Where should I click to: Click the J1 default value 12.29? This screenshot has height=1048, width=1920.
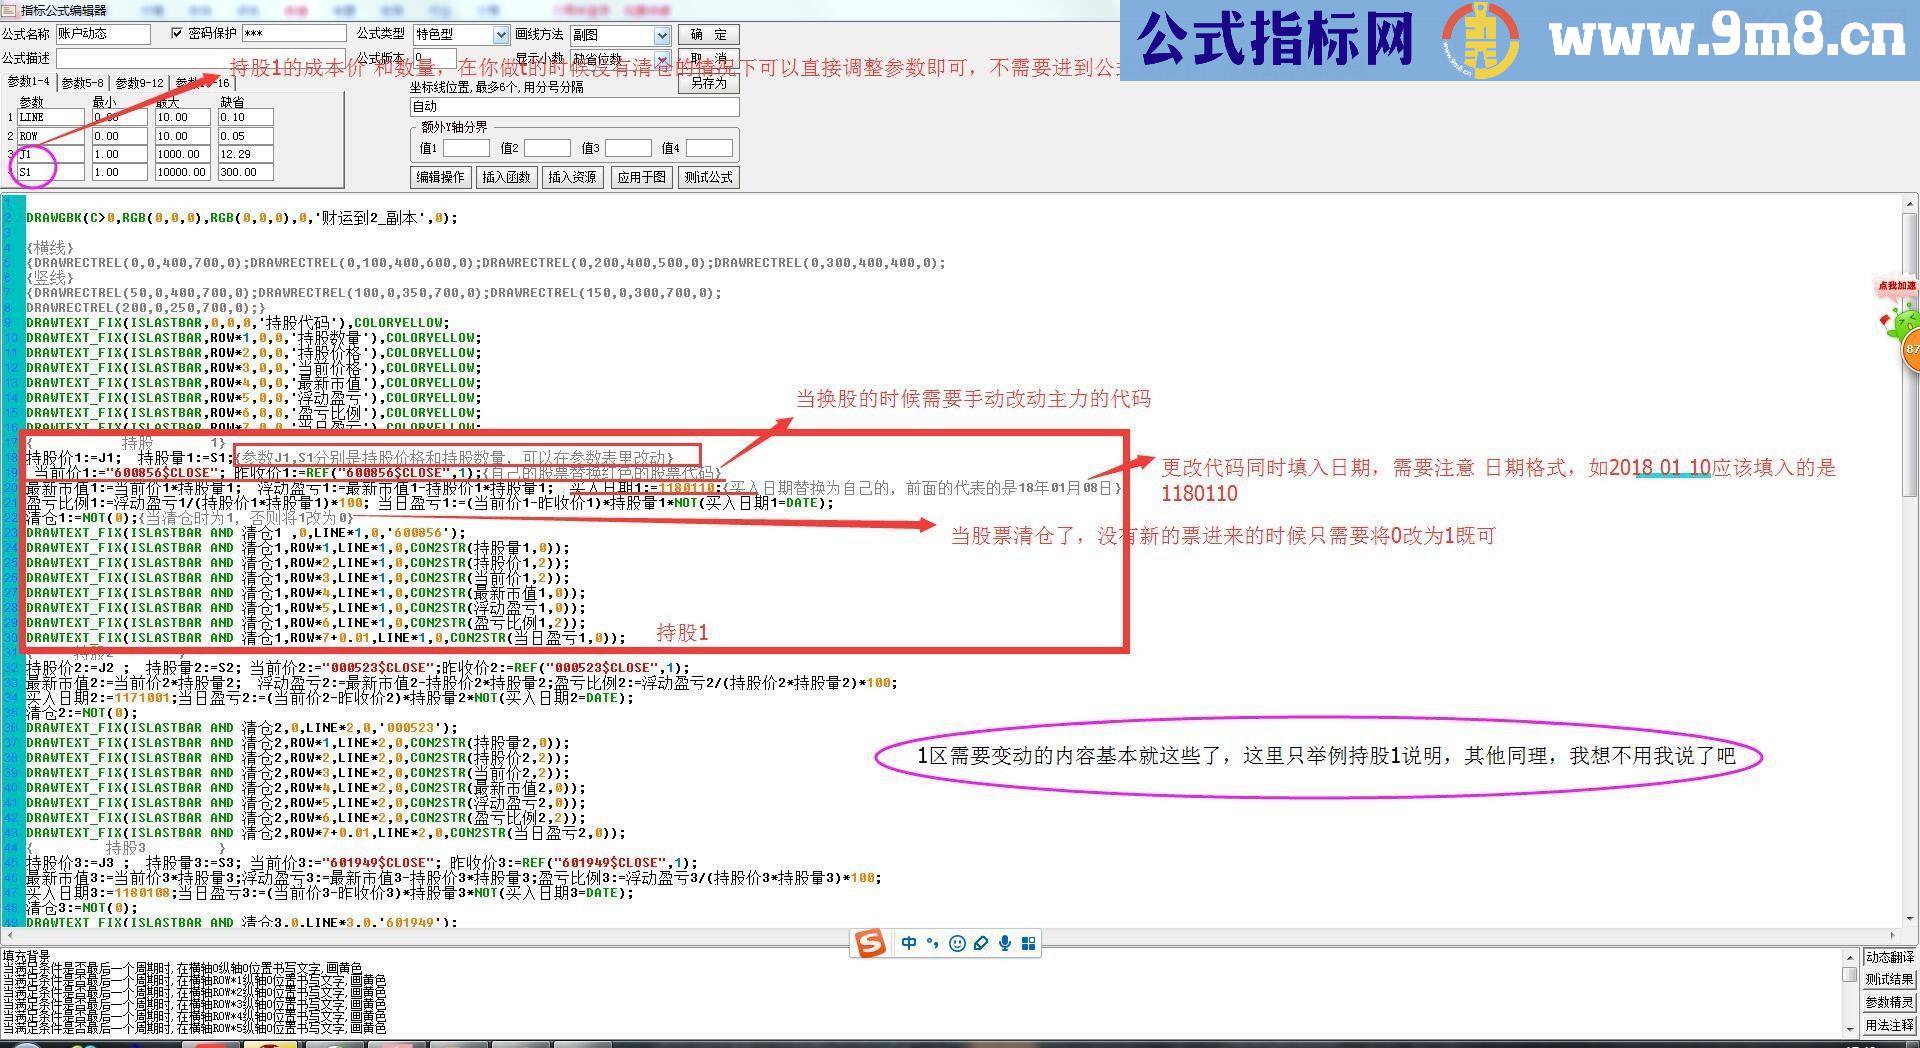[x=245, y=154]
